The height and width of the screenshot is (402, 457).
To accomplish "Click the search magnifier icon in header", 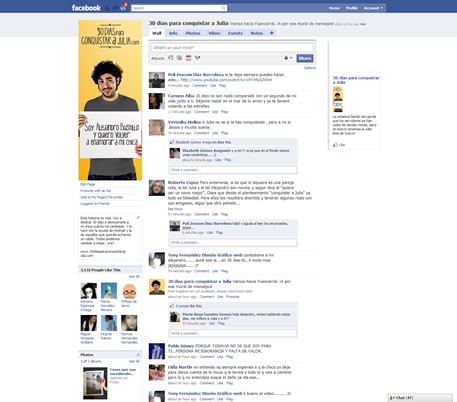I will tap(223, 8).
